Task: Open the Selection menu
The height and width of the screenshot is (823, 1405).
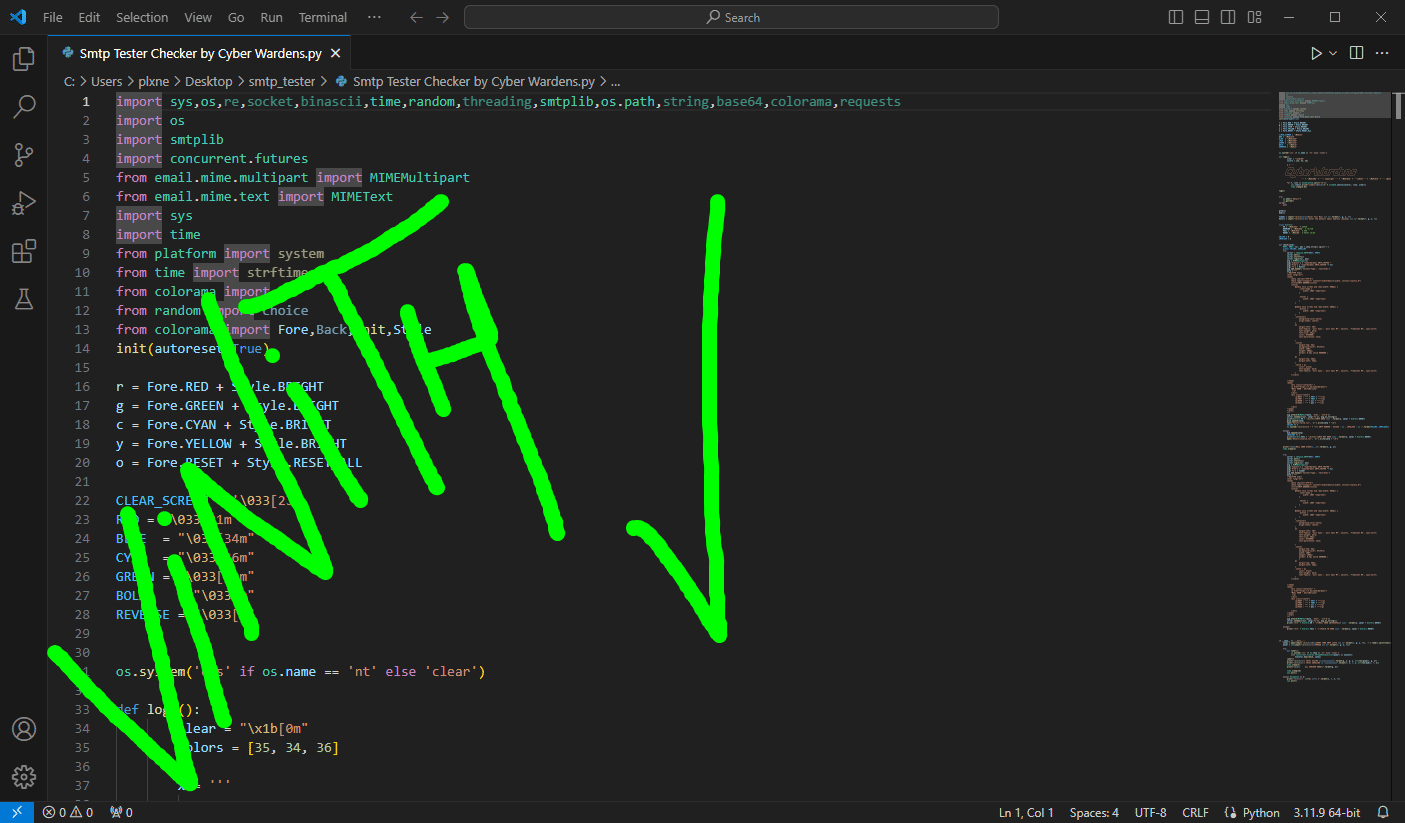Action: coord(142,17)
